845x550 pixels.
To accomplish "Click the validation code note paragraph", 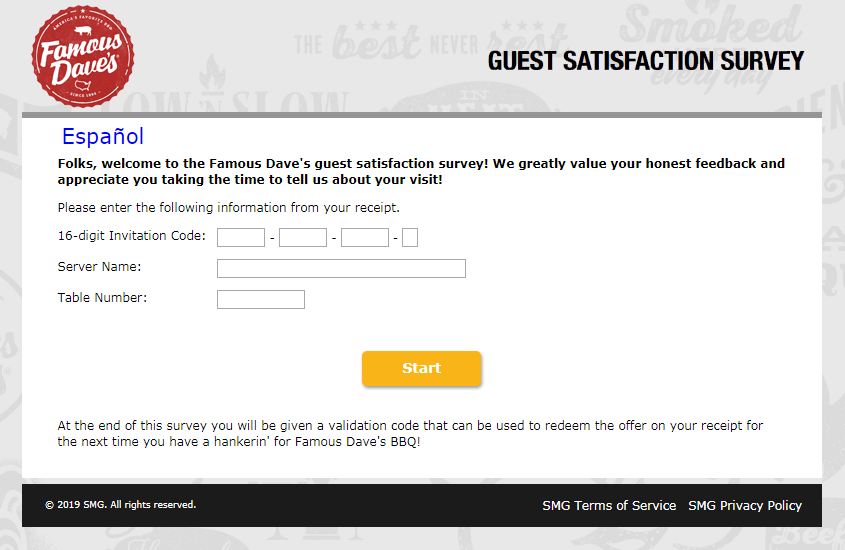I will [x=410, y=433].
